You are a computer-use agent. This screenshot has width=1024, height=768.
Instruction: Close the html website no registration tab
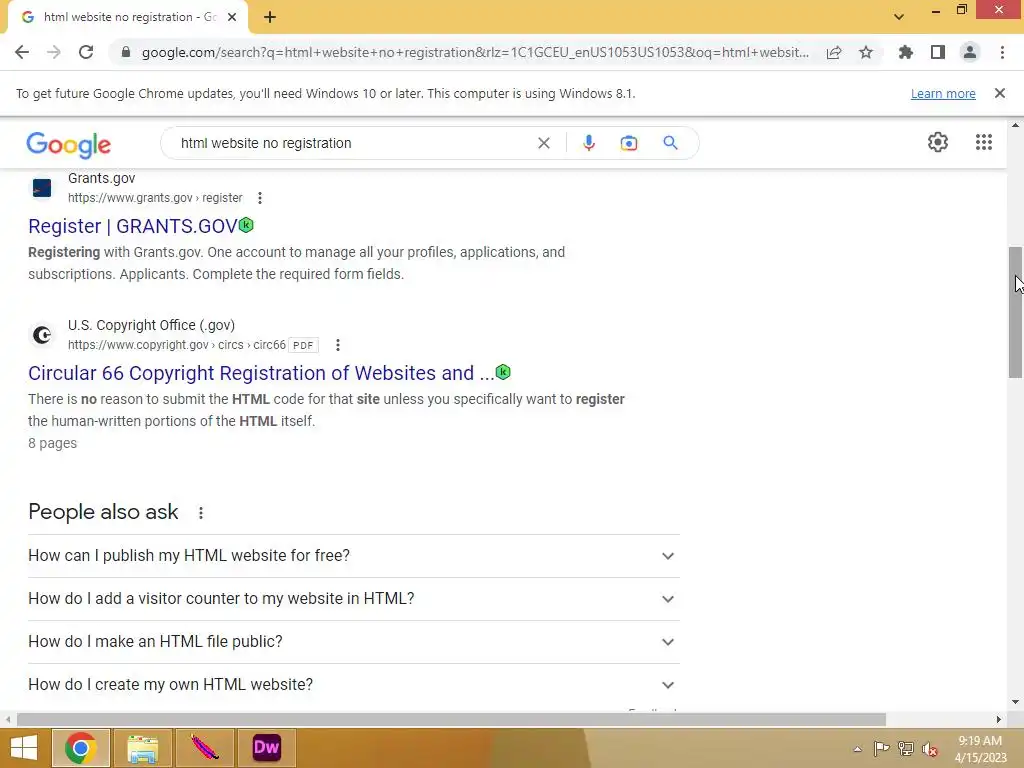(x=232, y=17)
